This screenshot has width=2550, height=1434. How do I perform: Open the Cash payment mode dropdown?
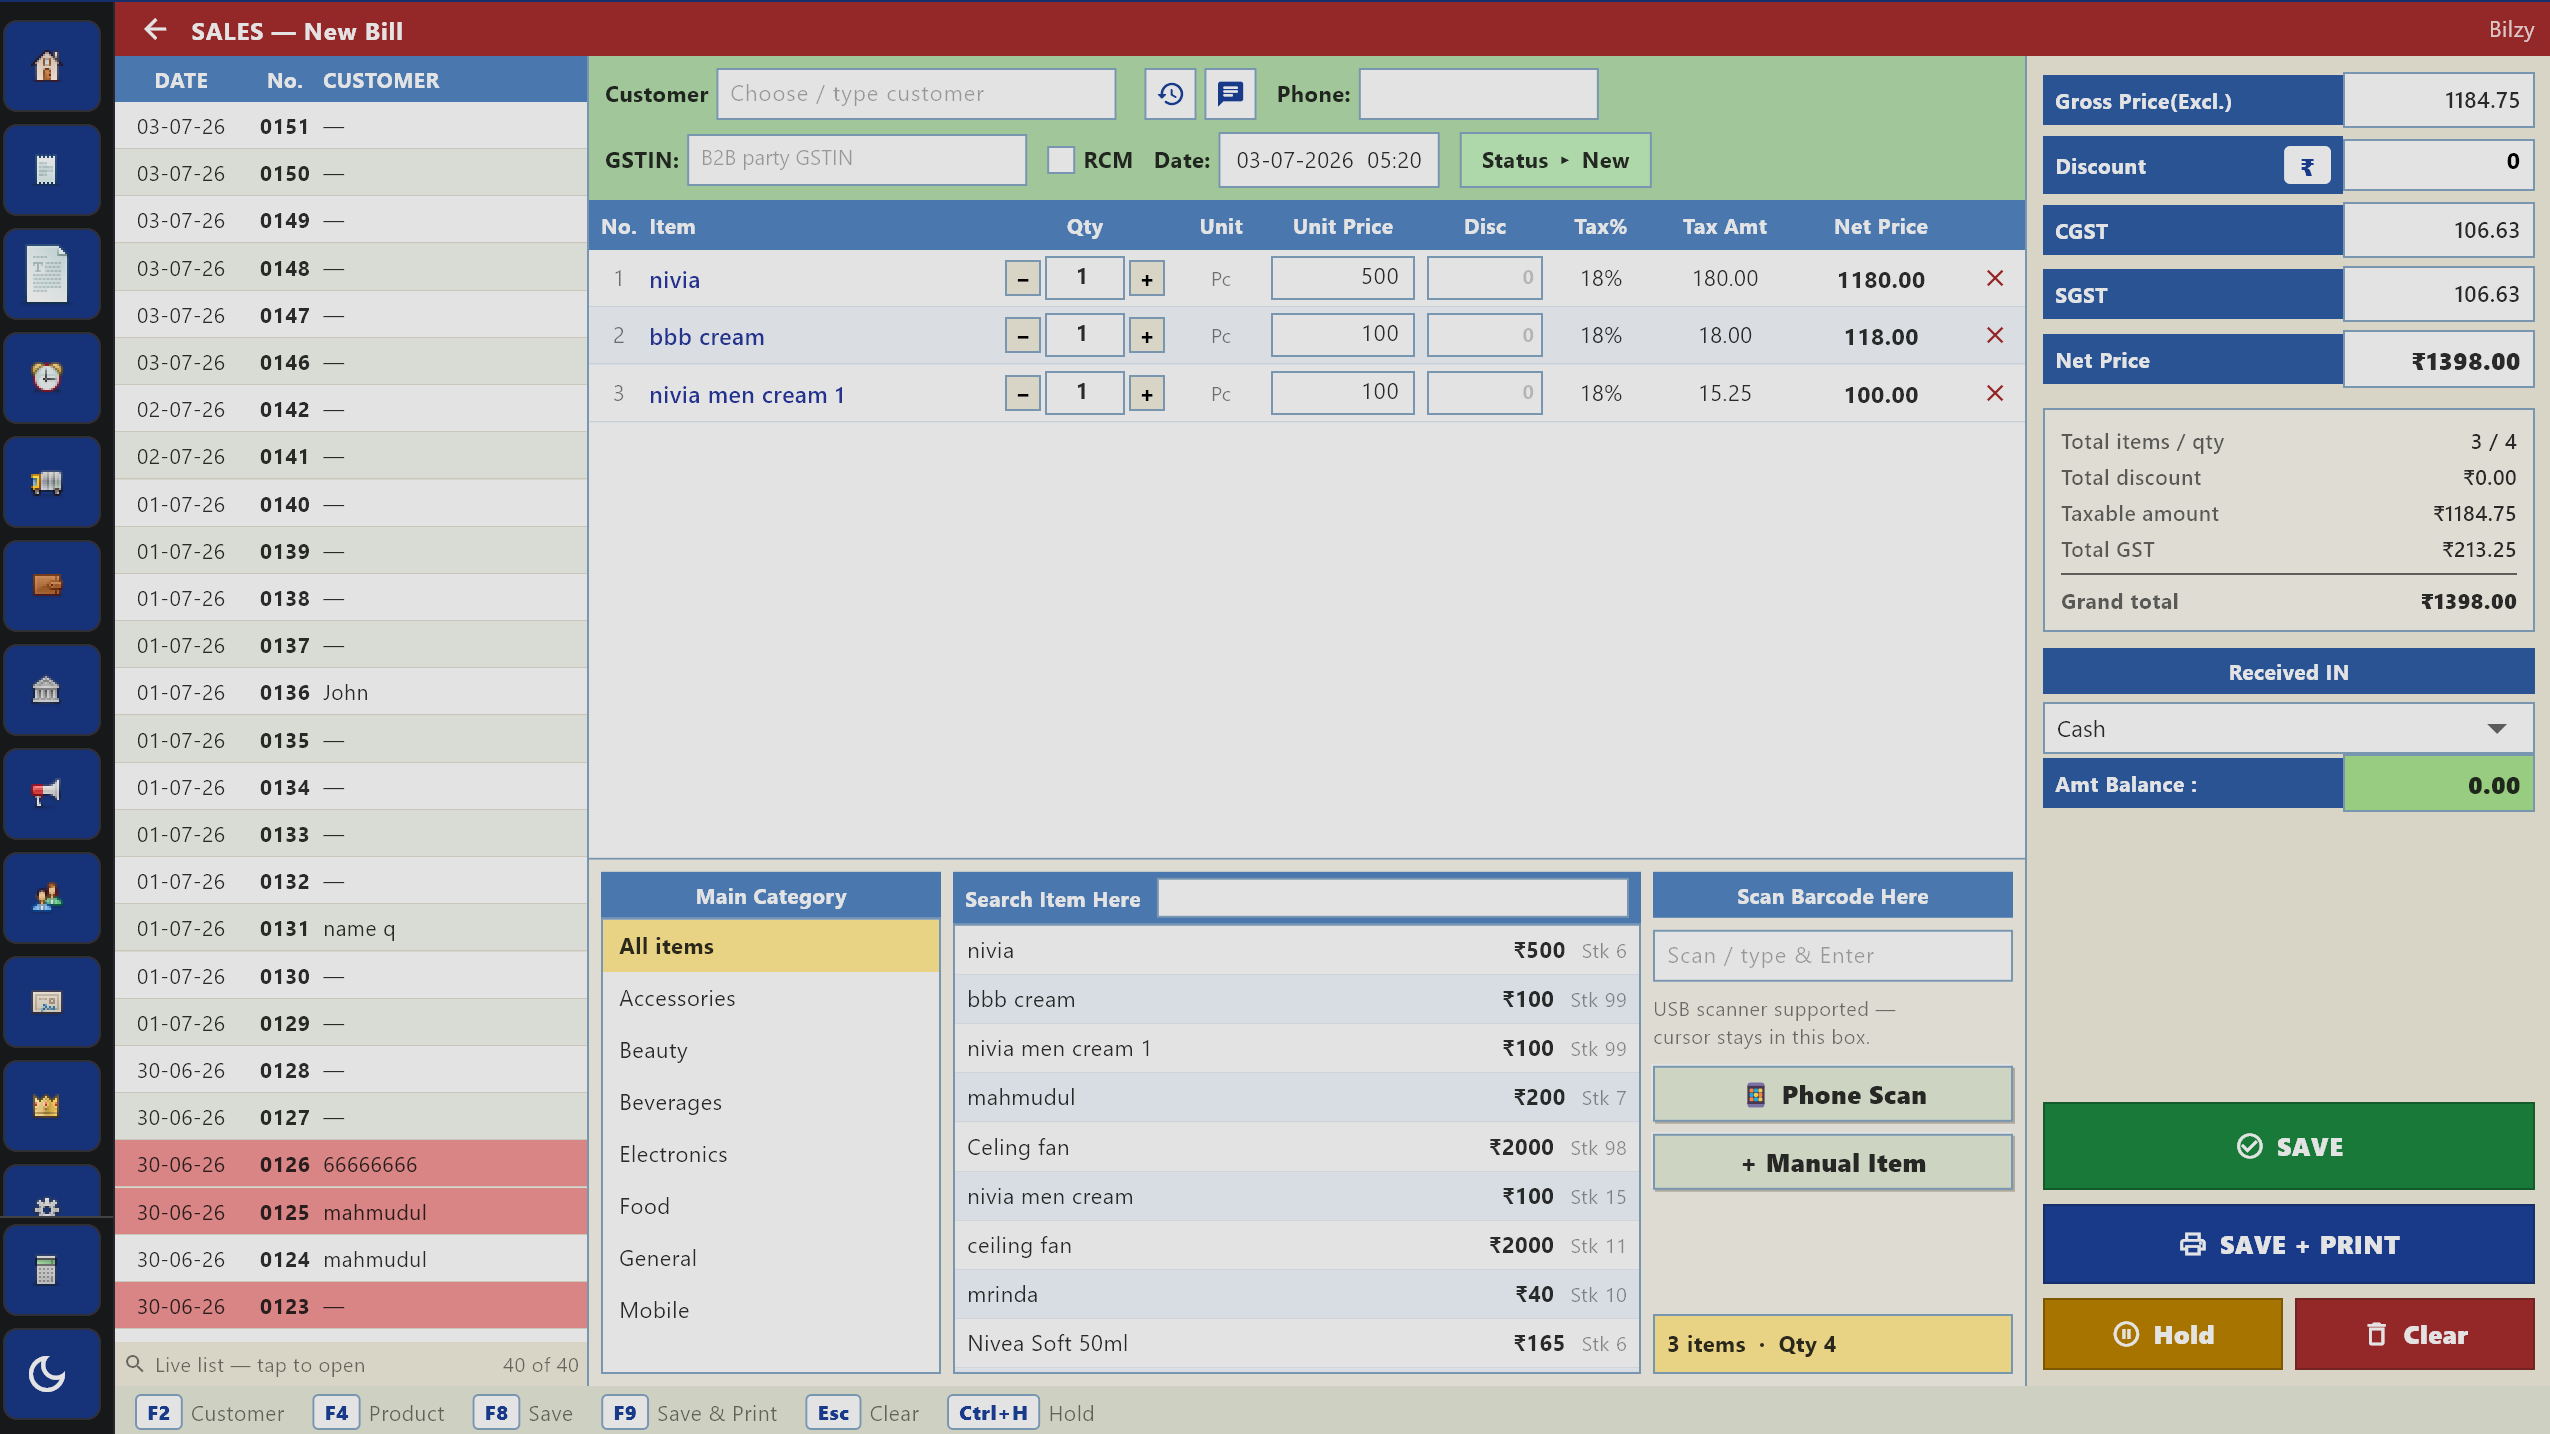pos(2288,729)
